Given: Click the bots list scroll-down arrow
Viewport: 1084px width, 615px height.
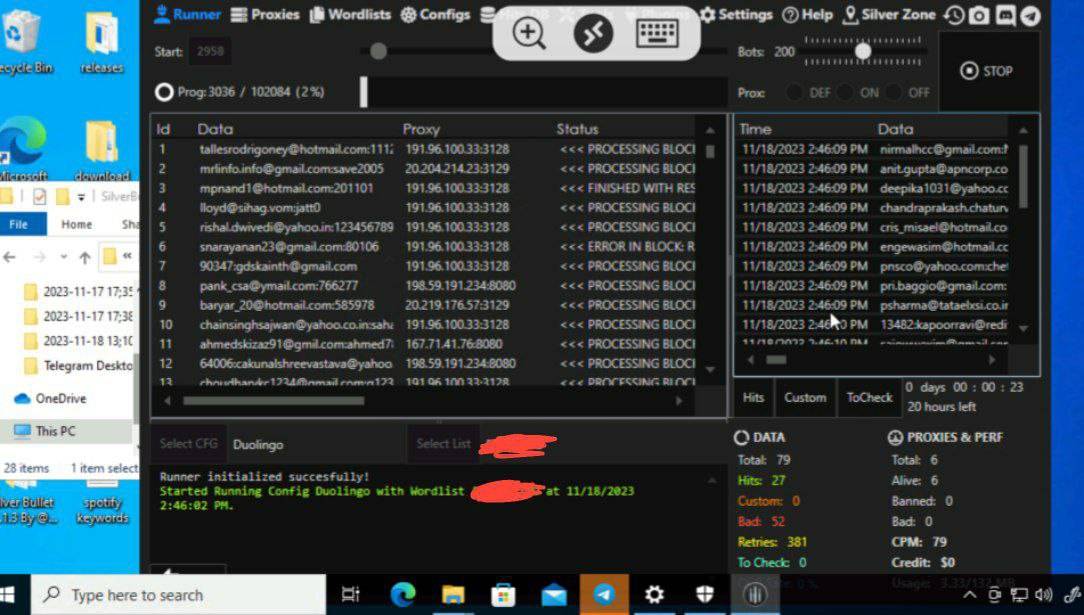Looking at the screenshot, I should point(710,370).
